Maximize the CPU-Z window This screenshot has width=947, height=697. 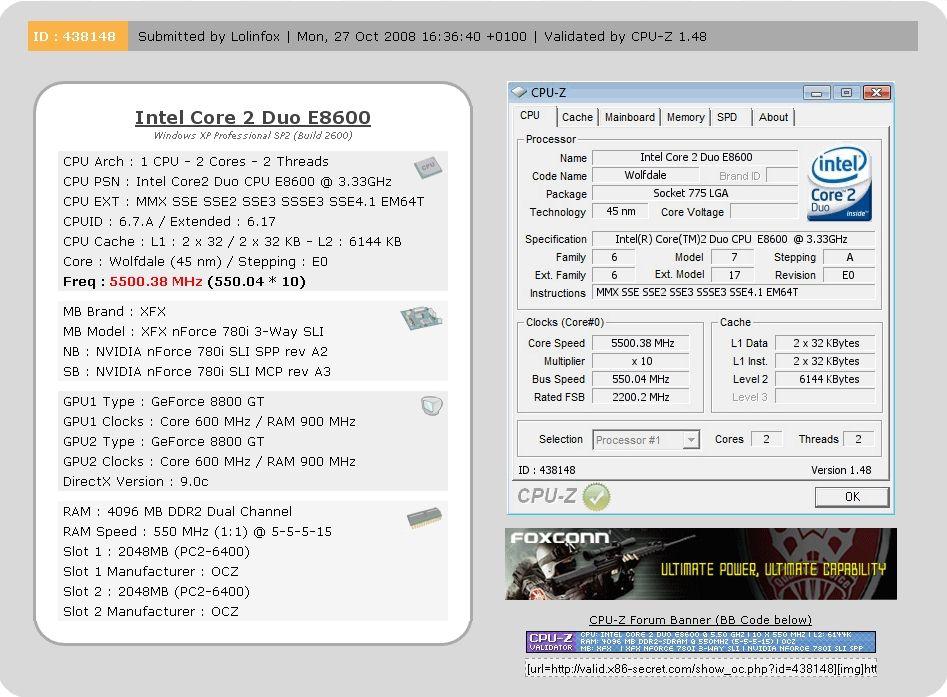coord(846,92)
